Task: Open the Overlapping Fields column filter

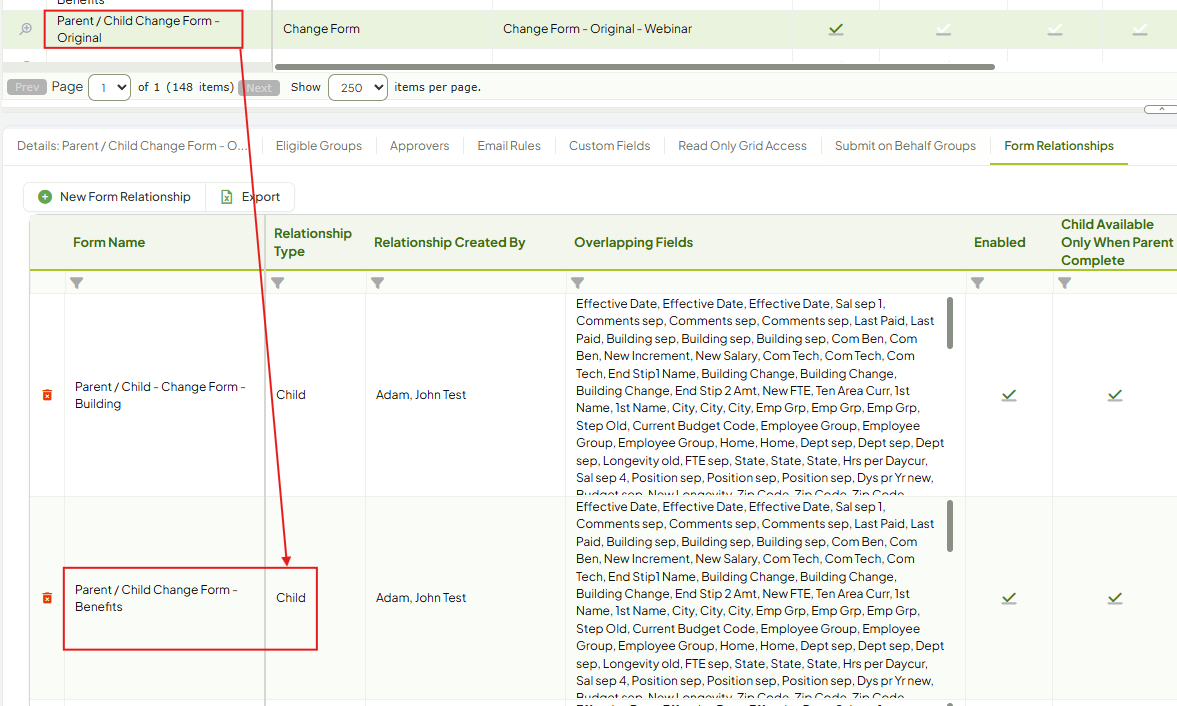Action: click(577, 283)
